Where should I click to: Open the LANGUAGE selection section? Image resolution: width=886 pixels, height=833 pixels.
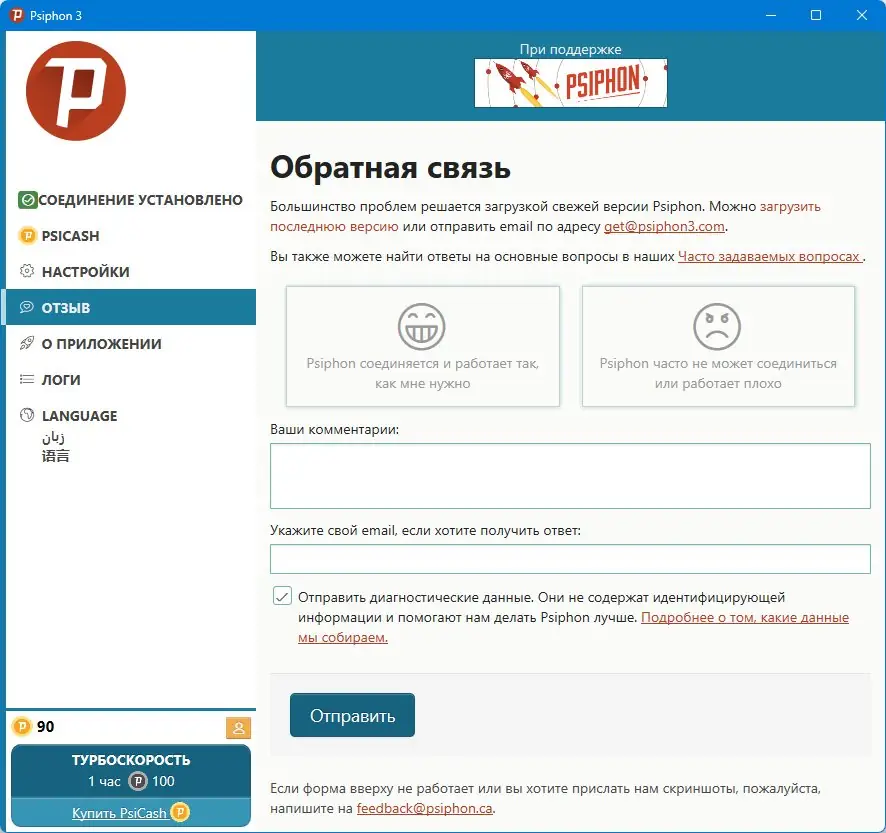click(x=131, y=432)
